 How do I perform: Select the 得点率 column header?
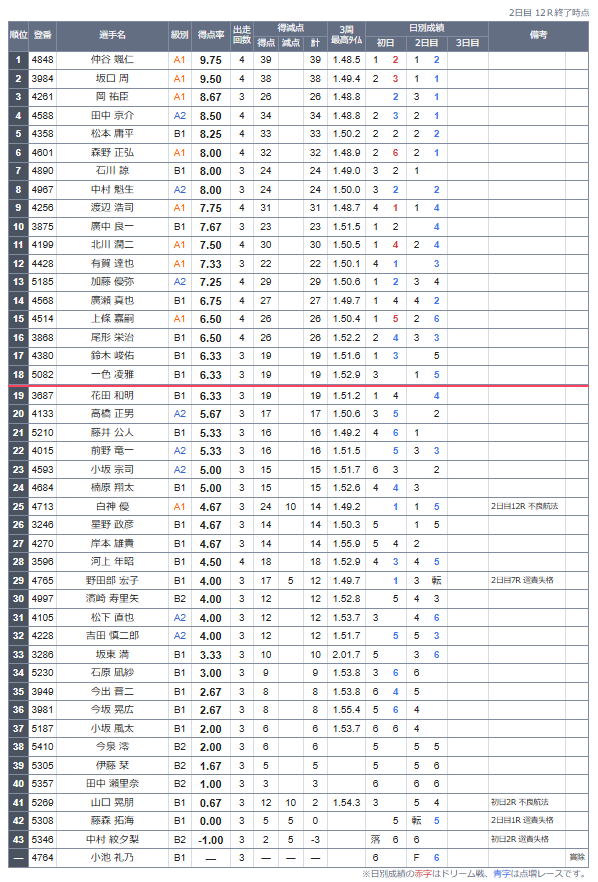[x=210, y=35]
